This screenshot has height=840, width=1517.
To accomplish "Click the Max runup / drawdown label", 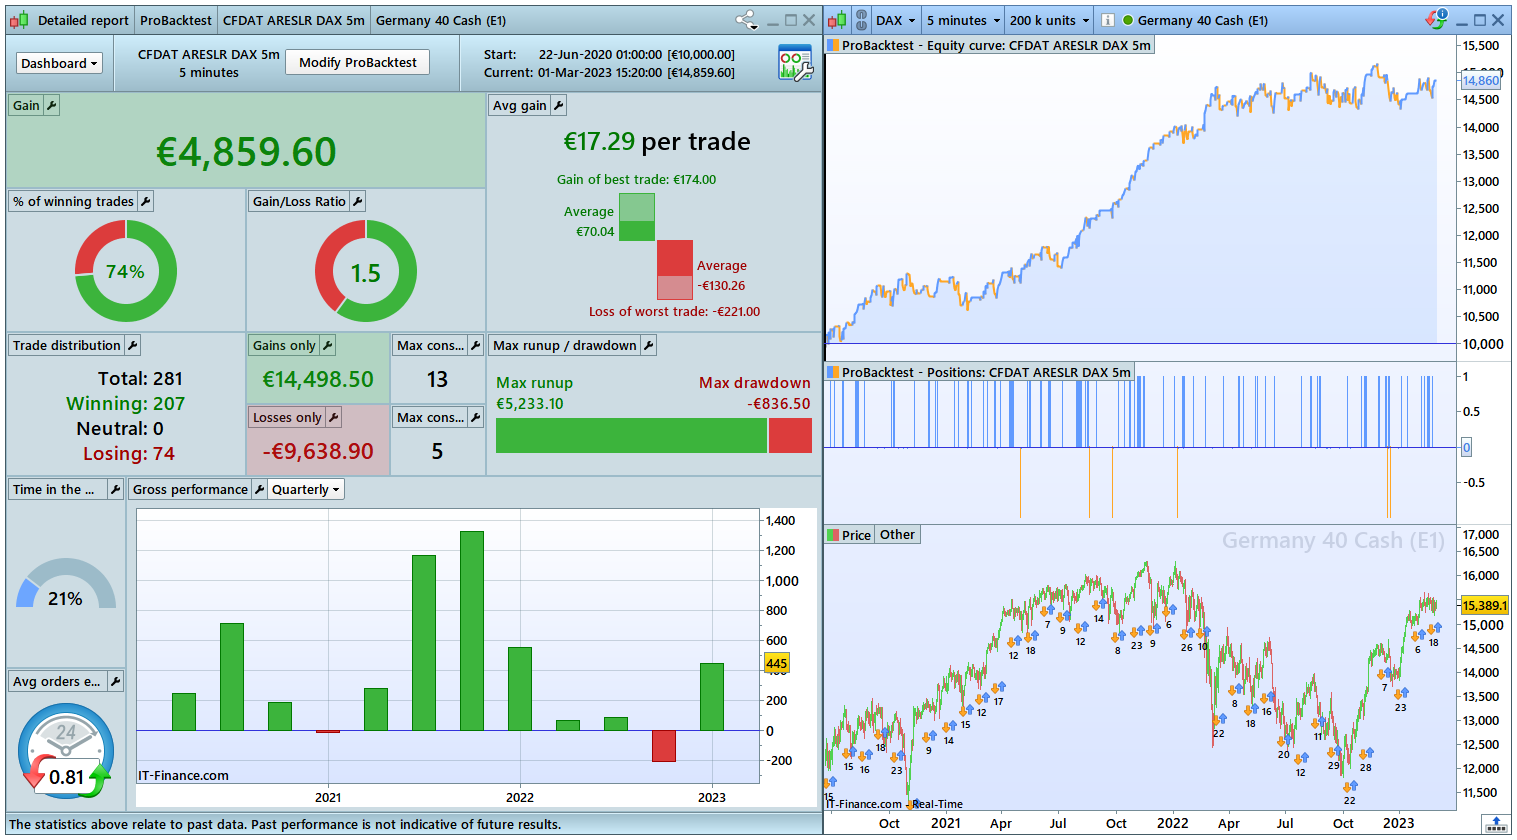I will 565,345.
